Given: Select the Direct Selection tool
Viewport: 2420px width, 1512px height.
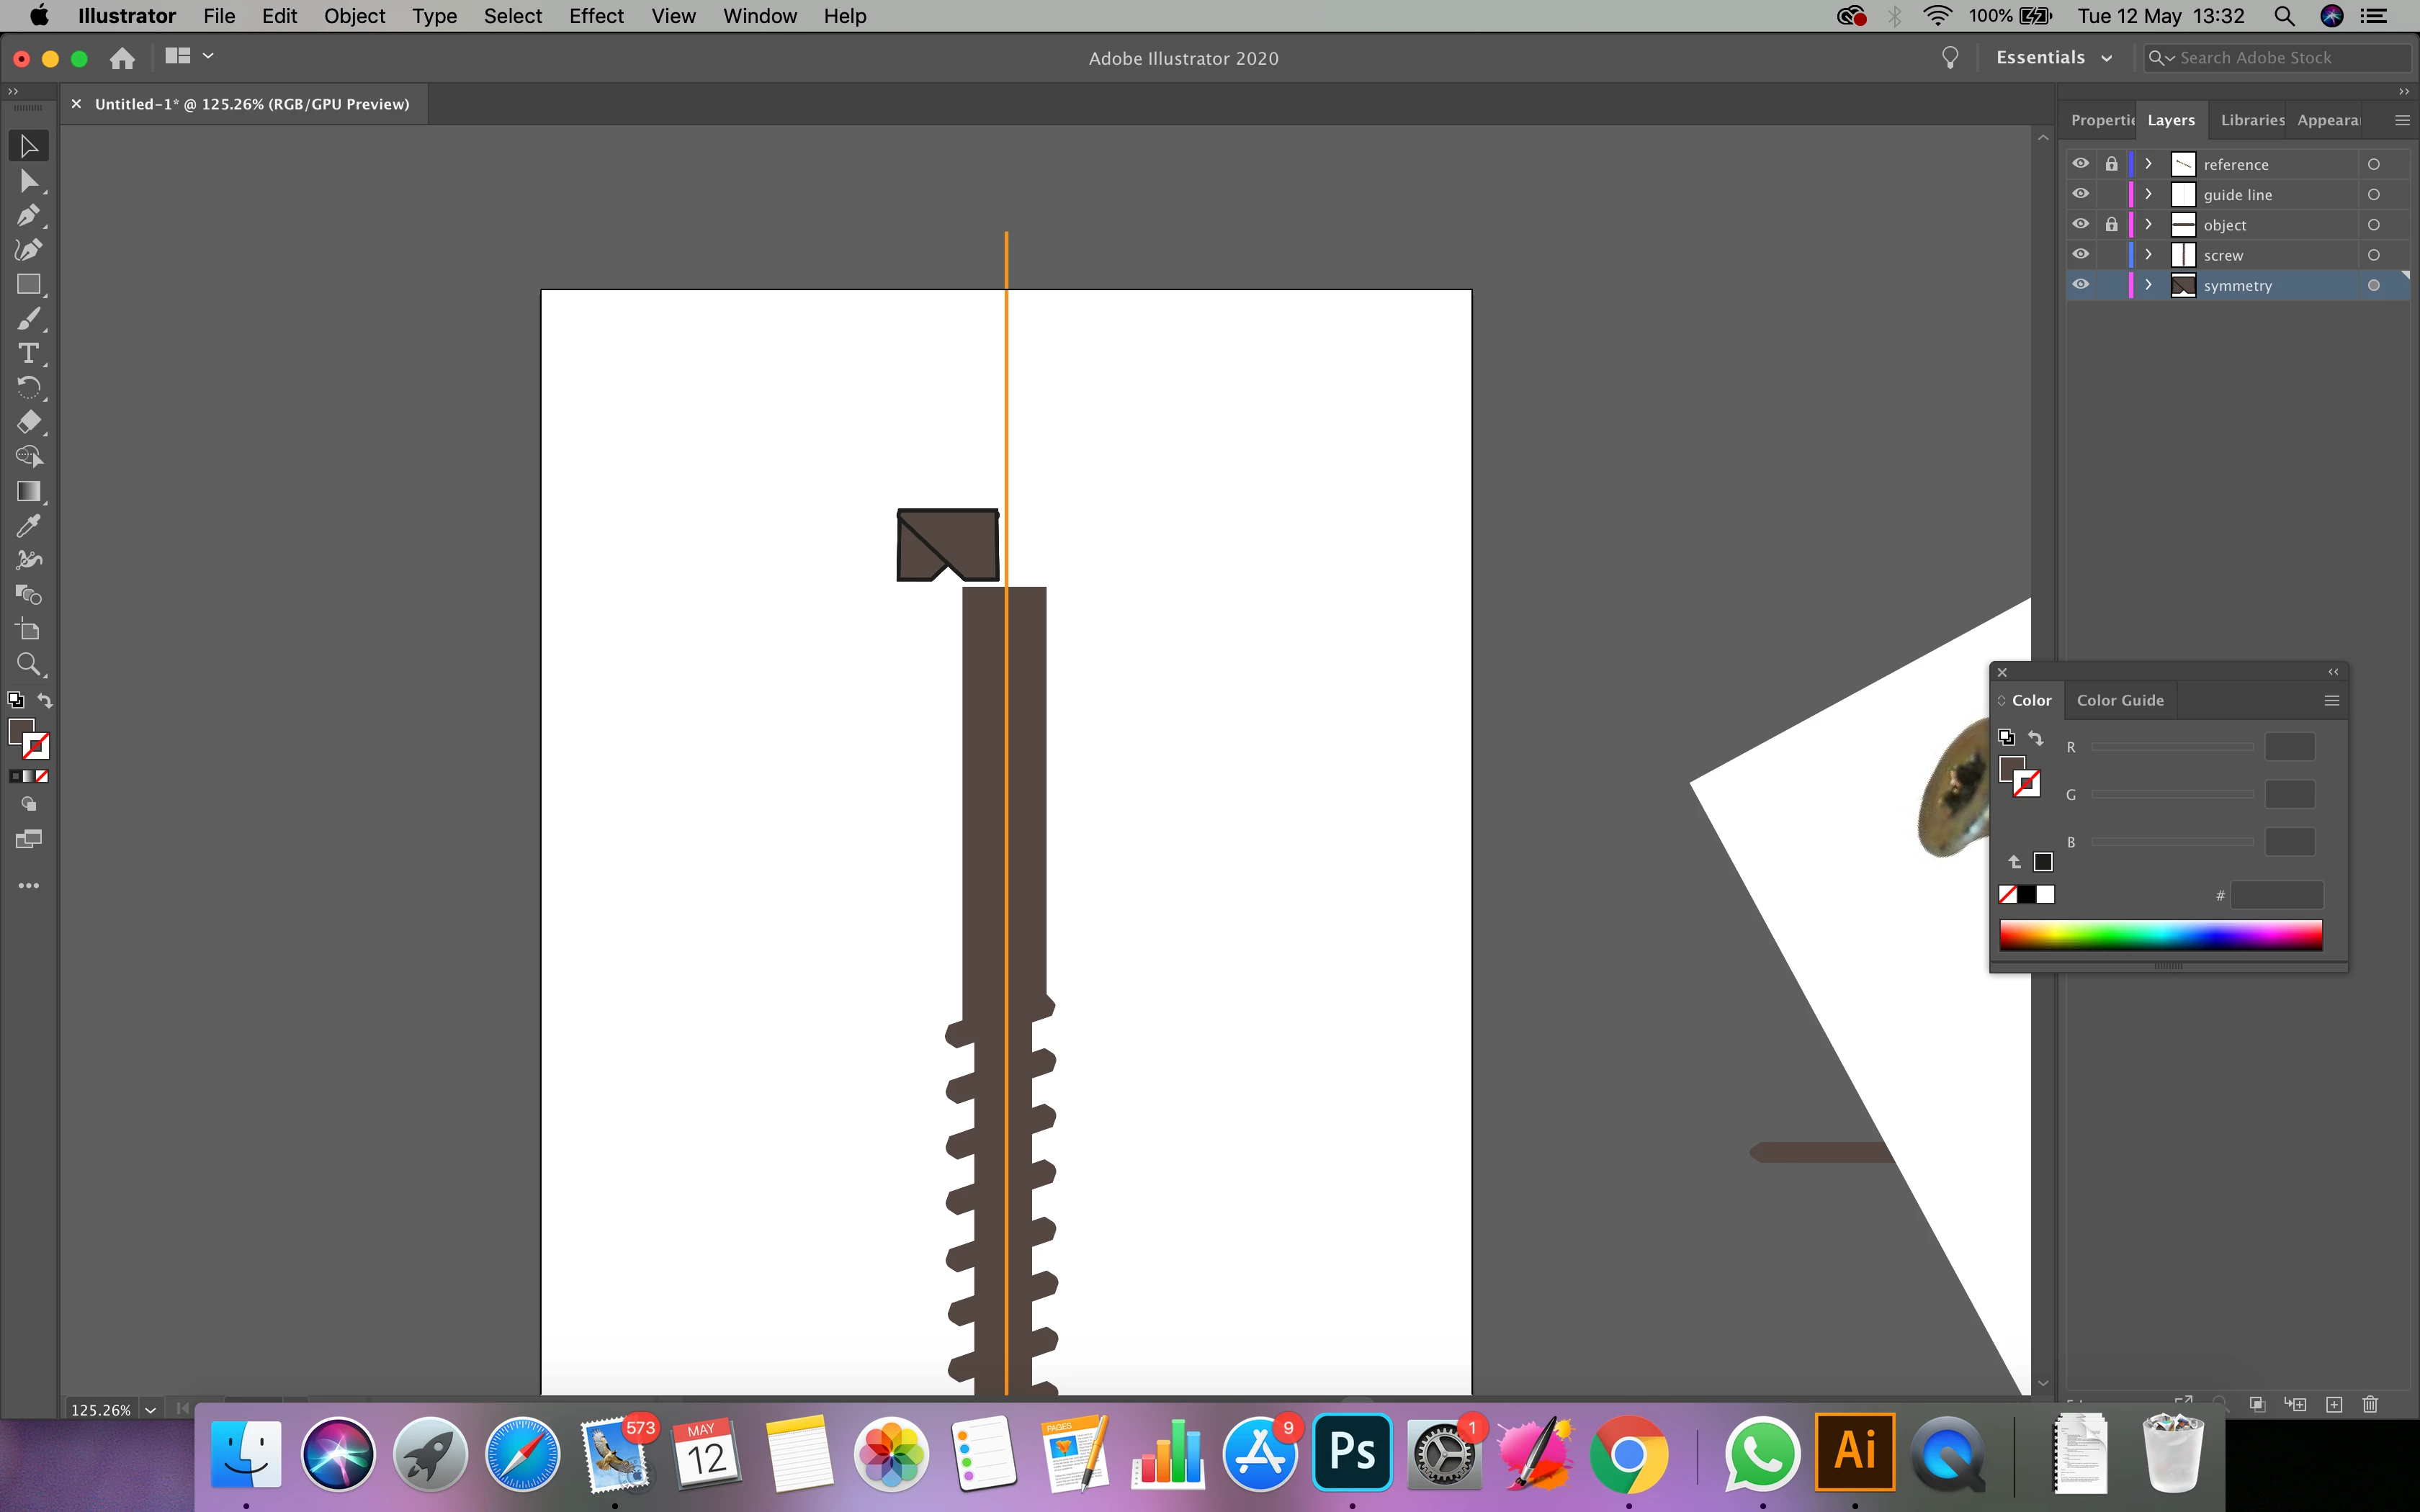Looking at the screenshot, I should [x=28, y=181].
